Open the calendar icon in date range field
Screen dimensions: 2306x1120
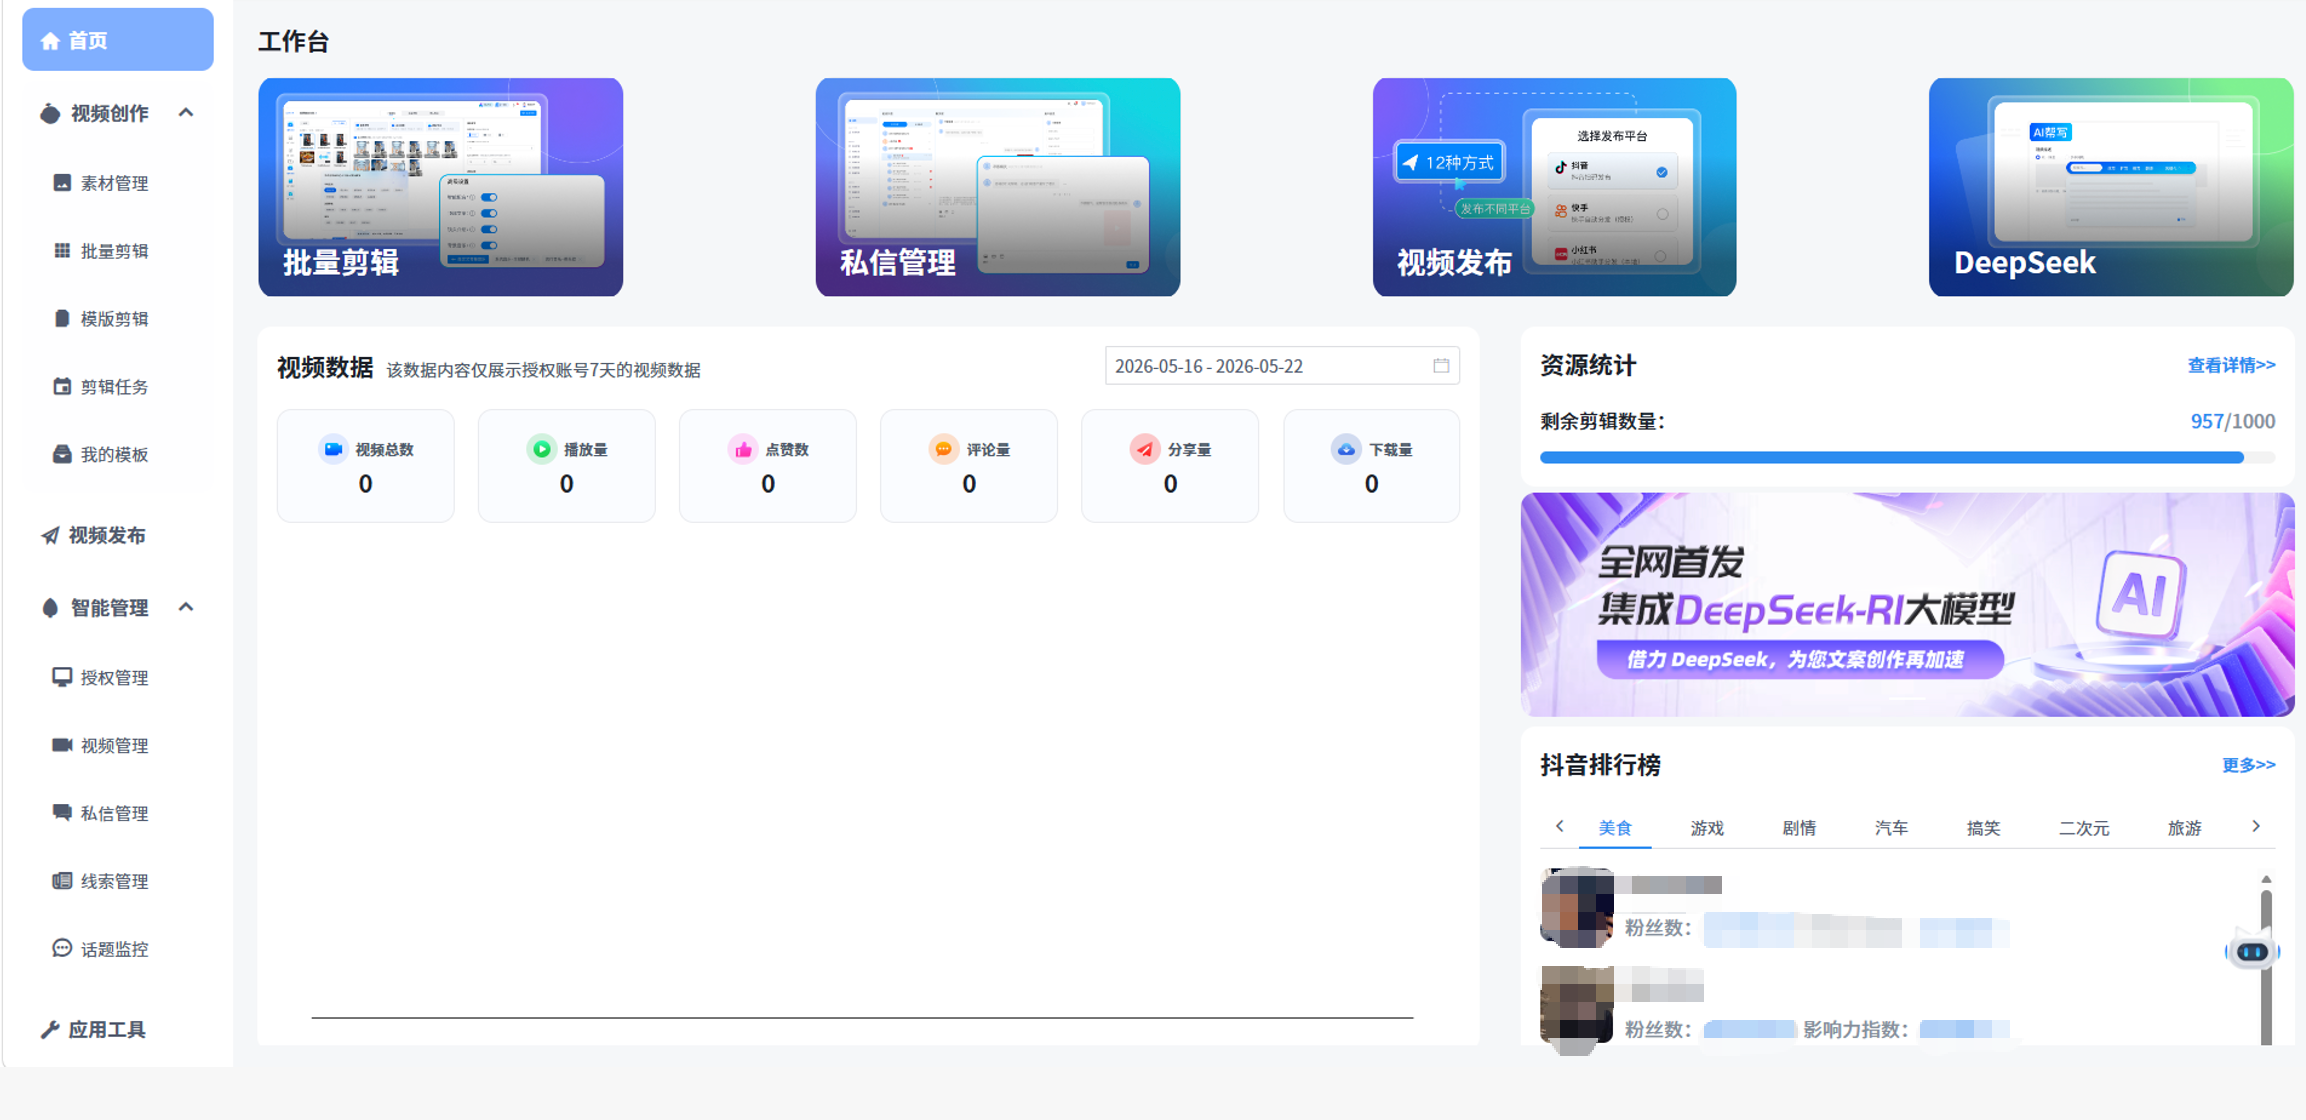[x=1441, y=366]
